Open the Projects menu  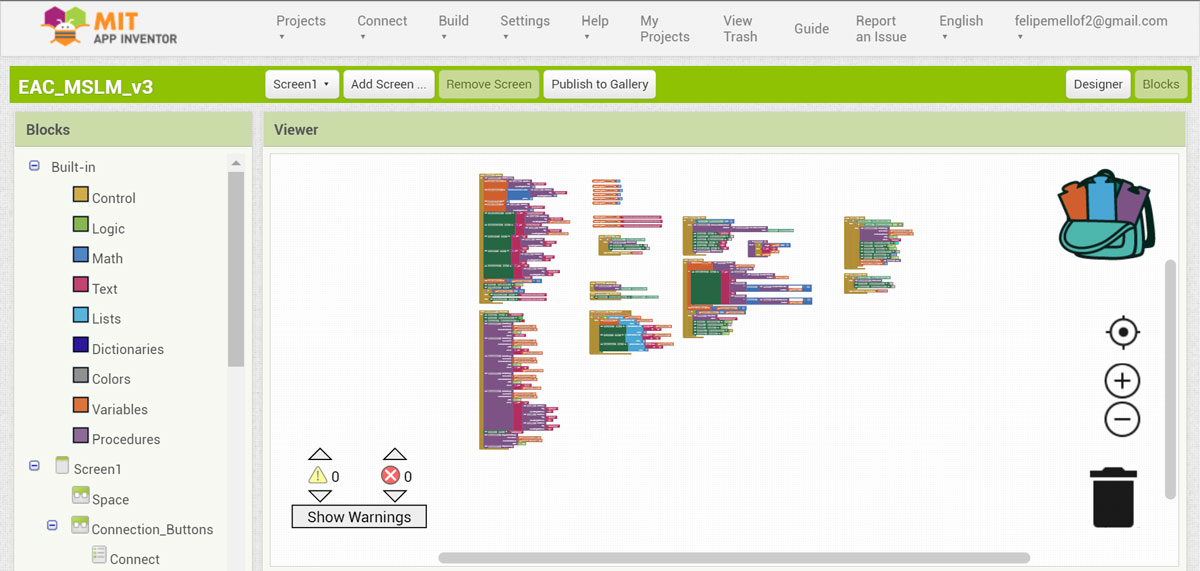[x=301, y=28]
